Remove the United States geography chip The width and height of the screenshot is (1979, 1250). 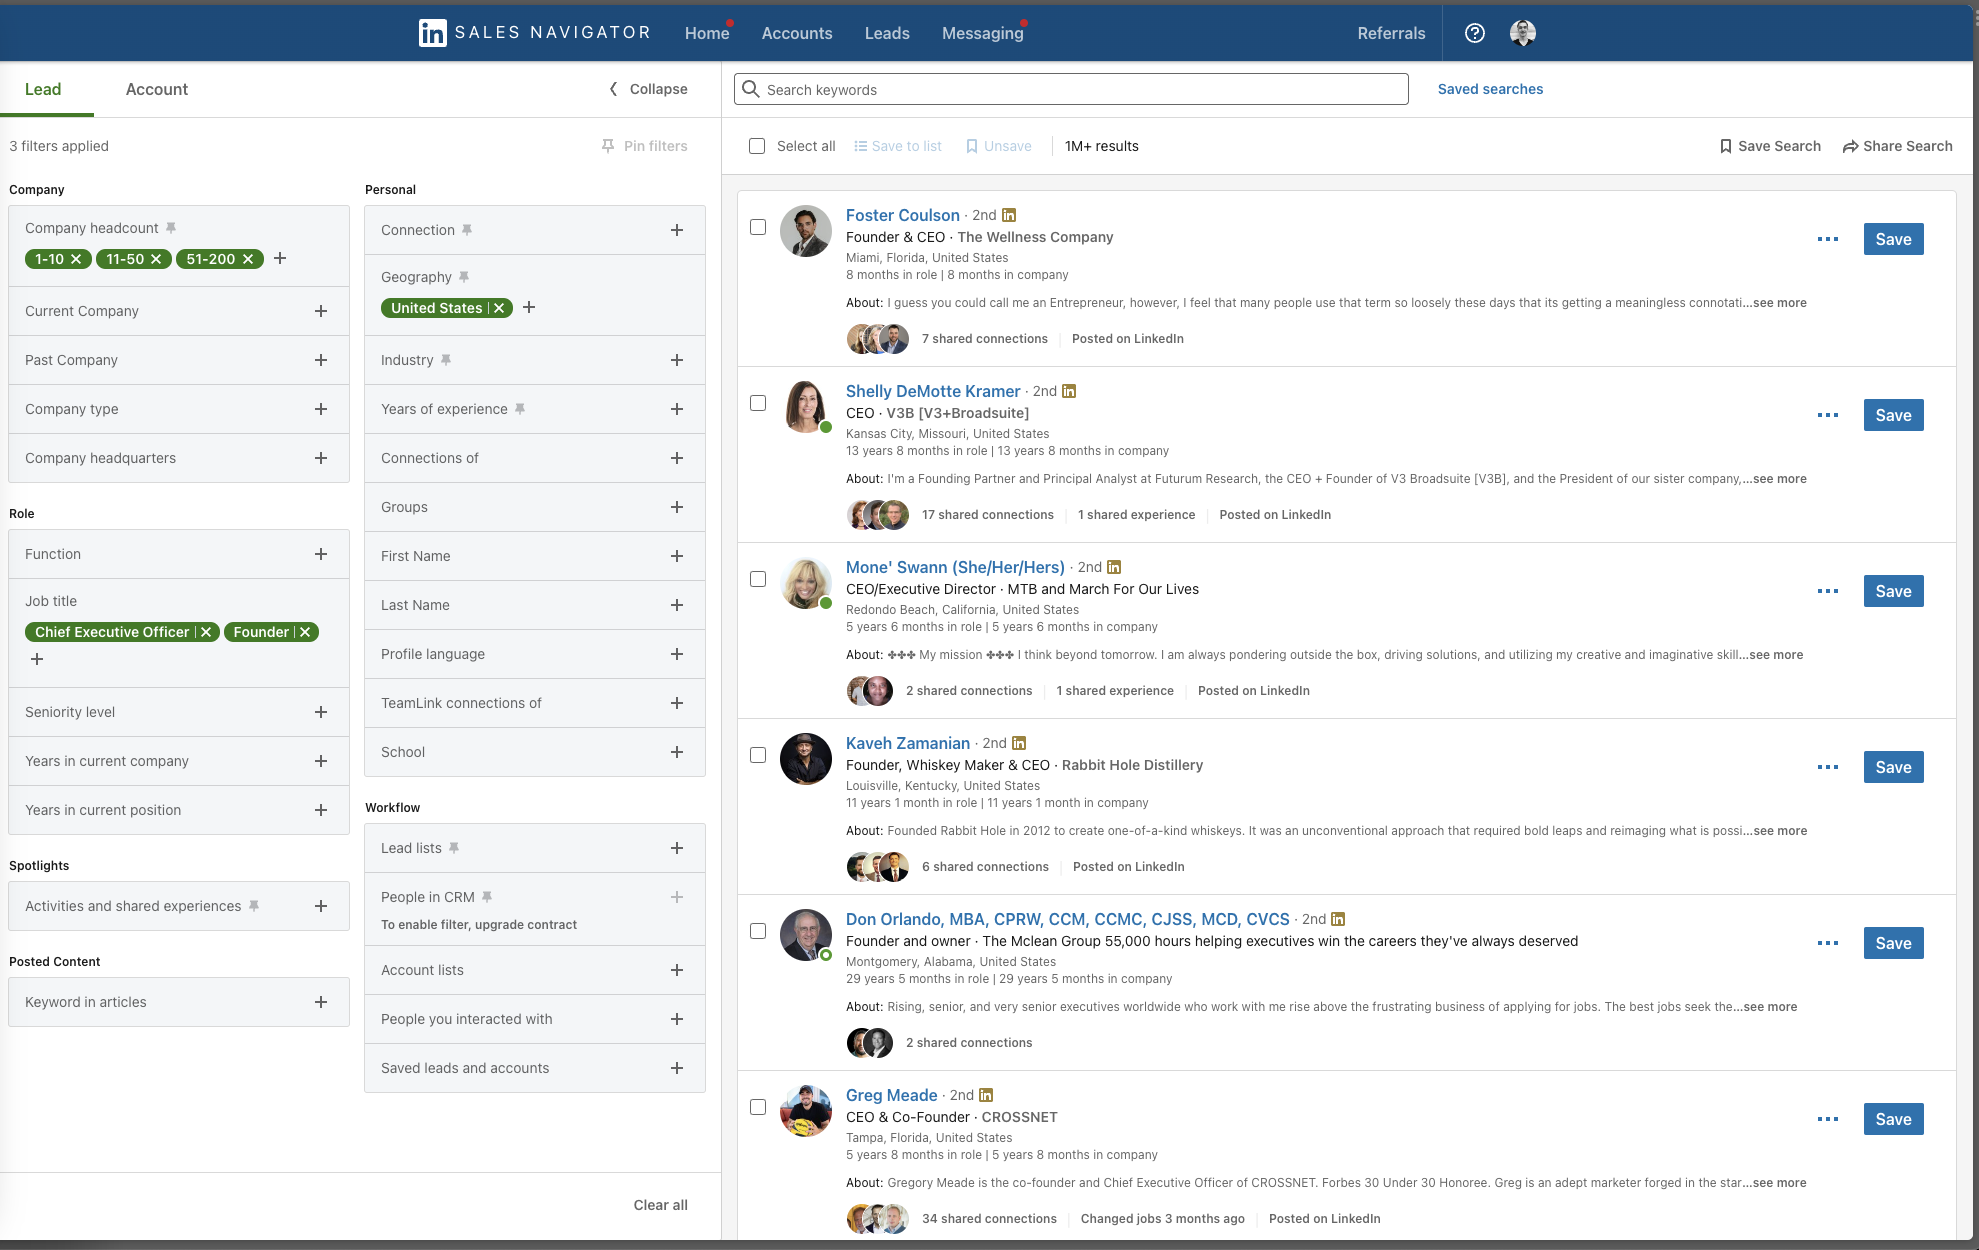pos(499,308)
